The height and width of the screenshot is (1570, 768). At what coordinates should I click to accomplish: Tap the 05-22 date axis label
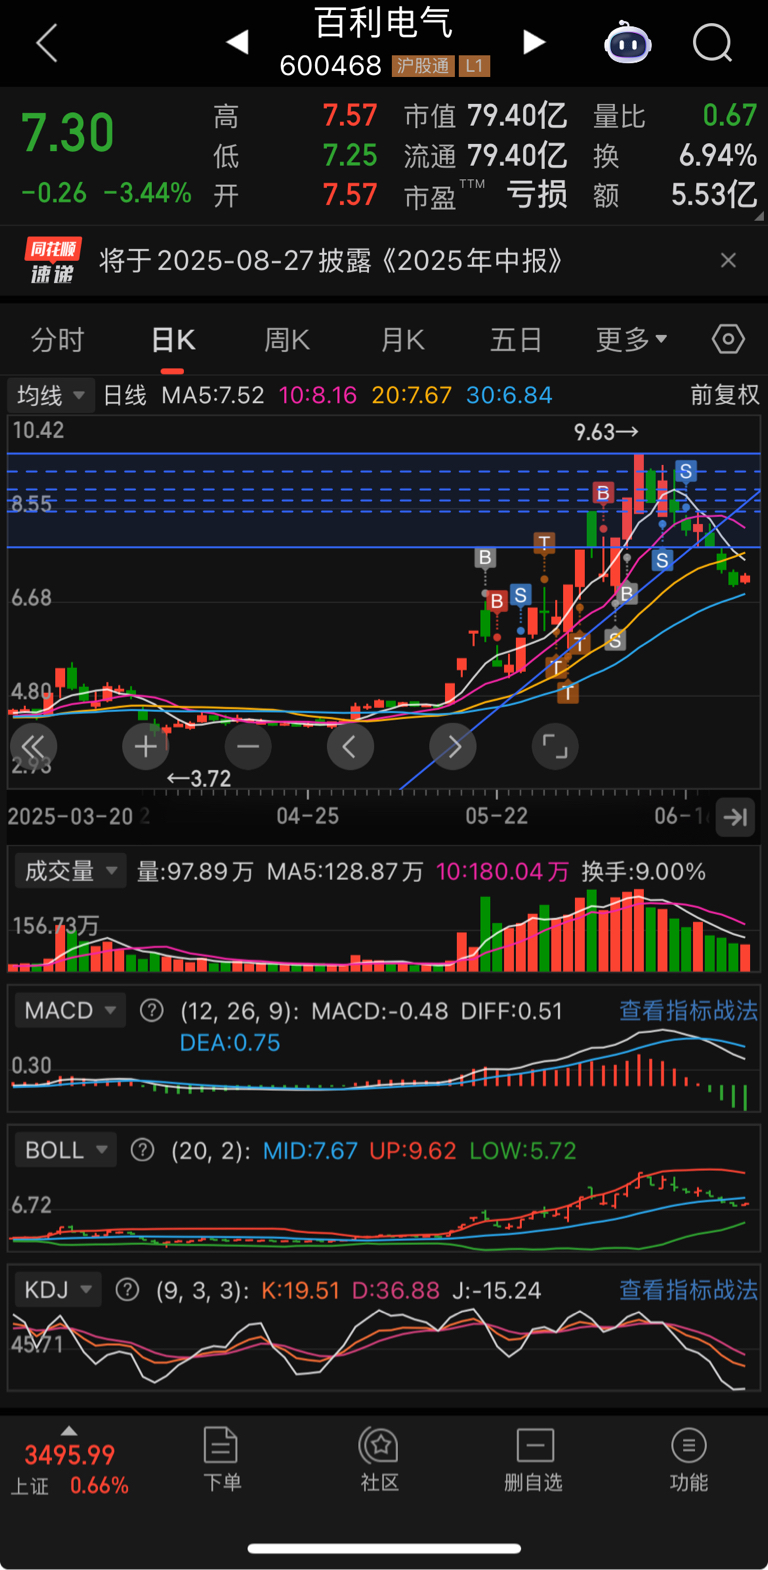pos(496,816)
